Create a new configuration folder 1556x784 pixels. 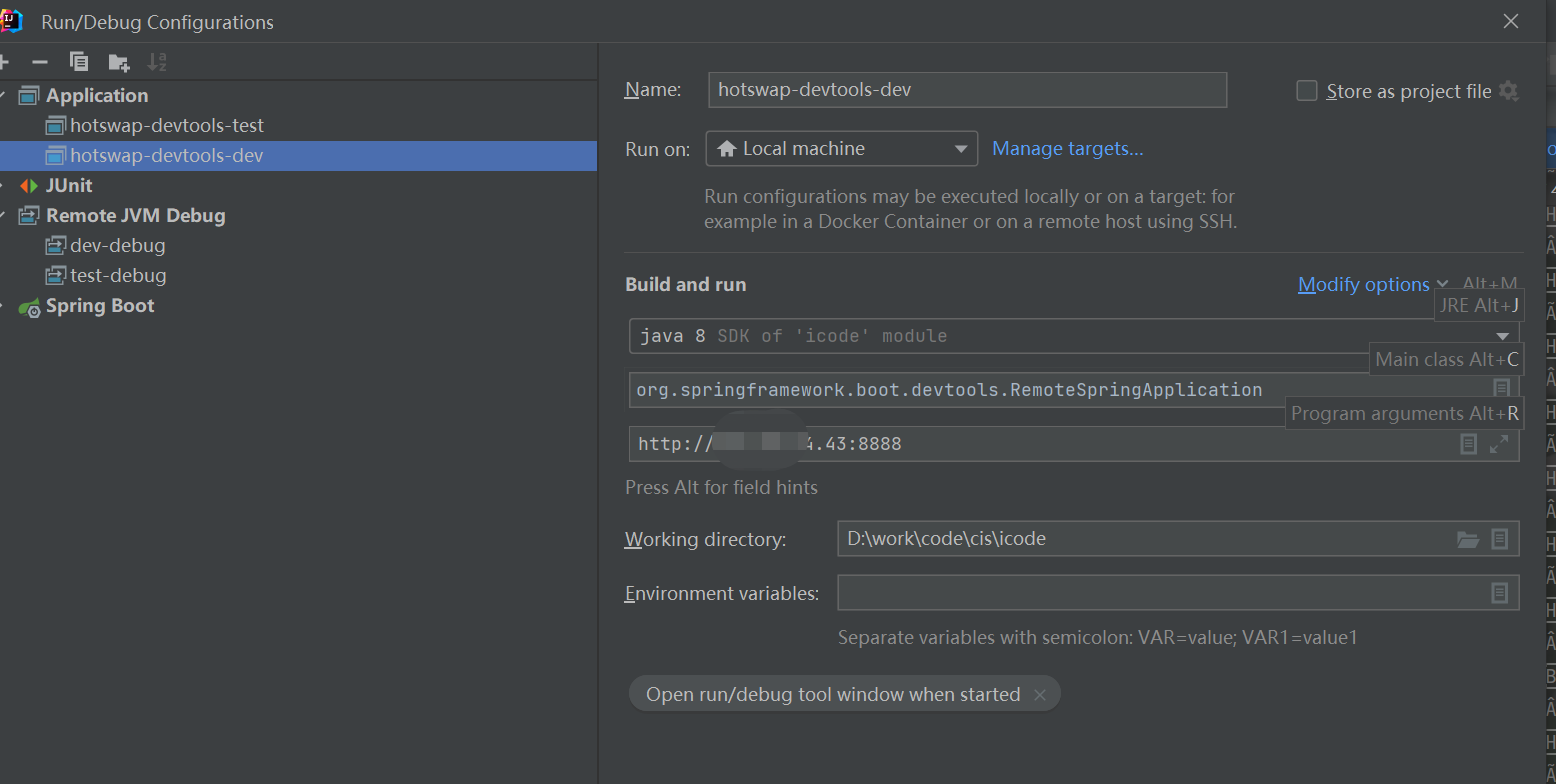119,62
